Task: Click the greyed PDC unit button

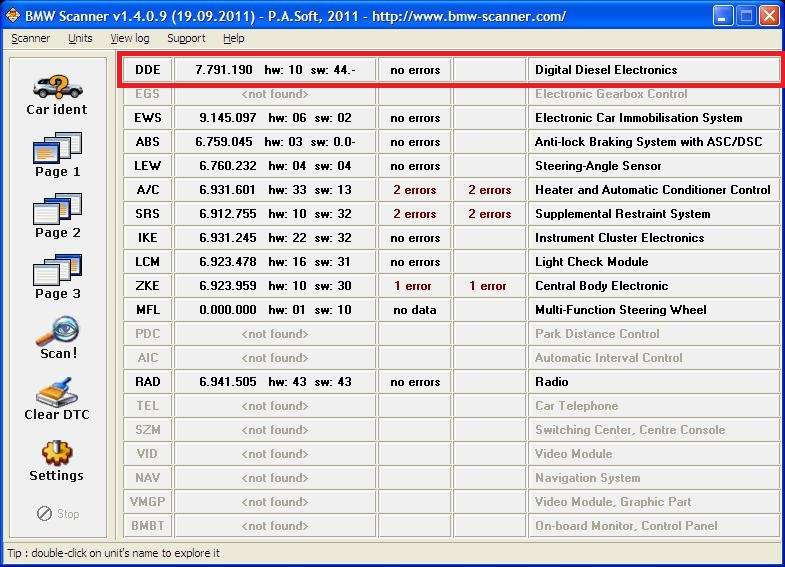Action: point(148,334)
